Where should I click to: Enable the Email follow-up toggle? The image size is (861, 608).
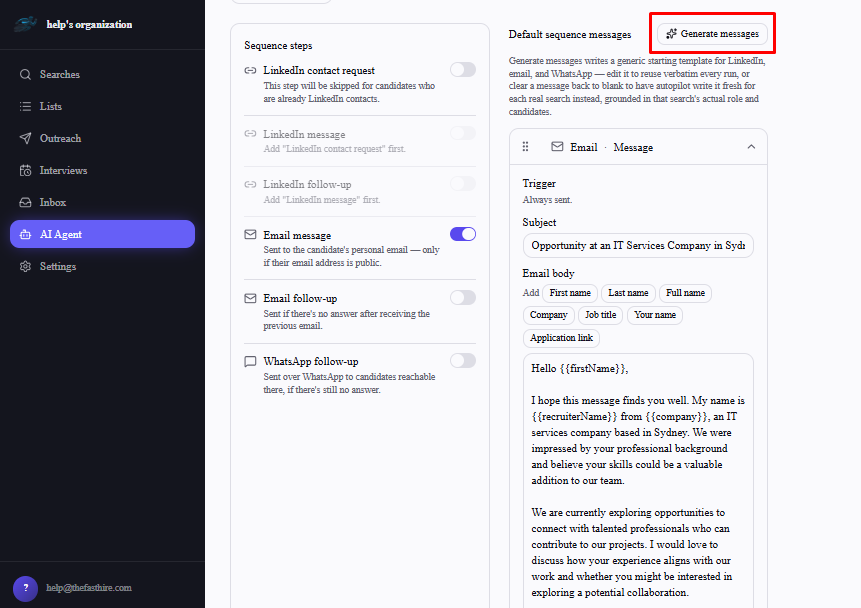click(463, 298)
